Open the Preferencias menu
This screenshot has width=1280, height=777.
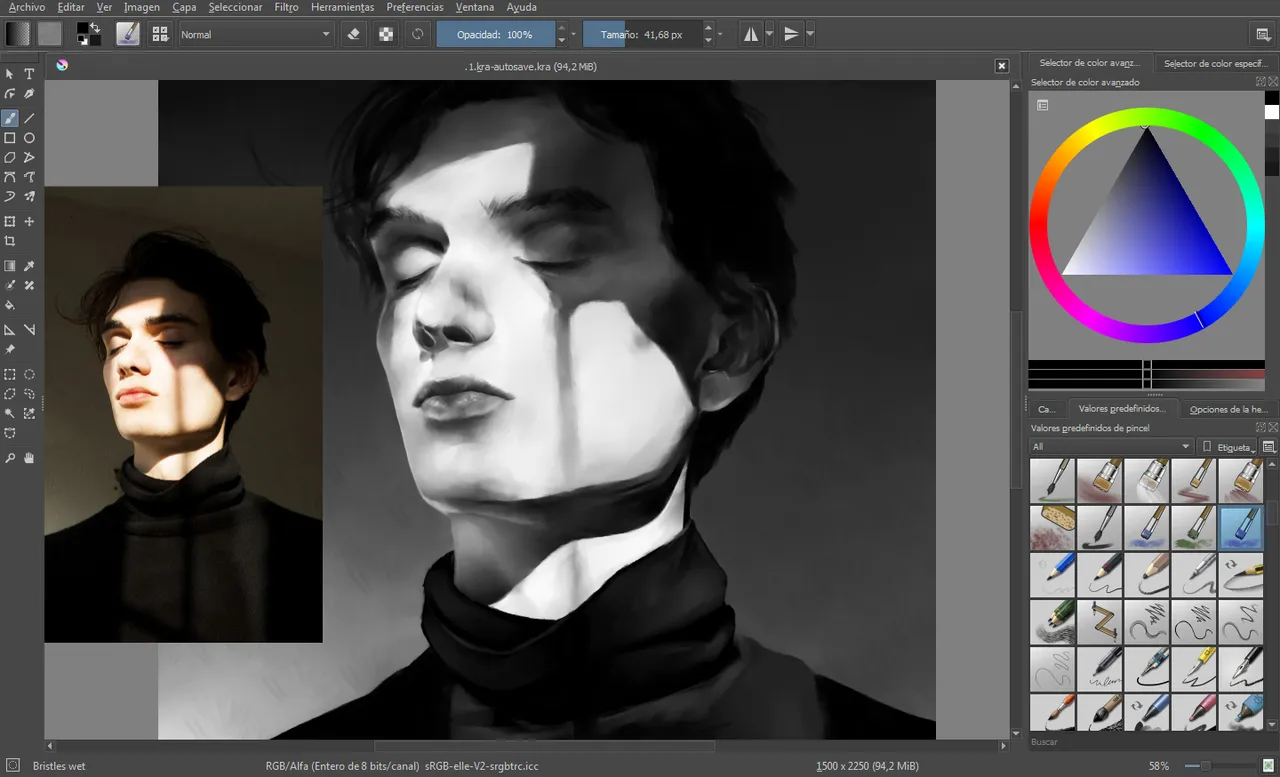click(415, 7)
